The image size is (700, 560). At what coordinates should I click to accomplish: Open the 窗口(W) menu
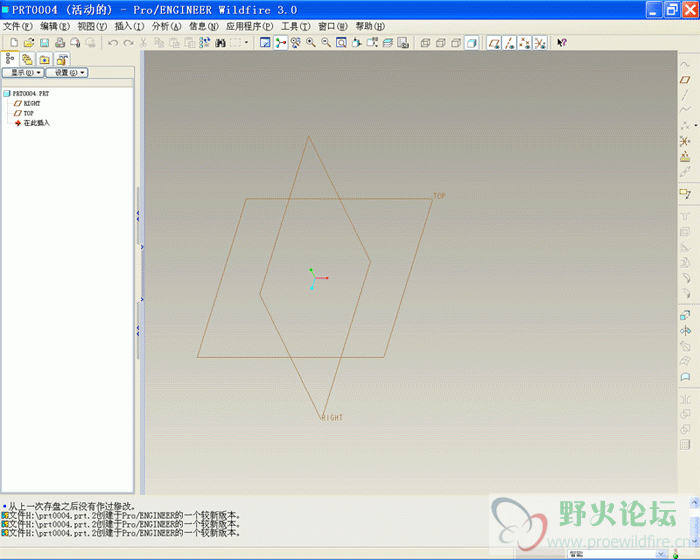click(333, 26)
